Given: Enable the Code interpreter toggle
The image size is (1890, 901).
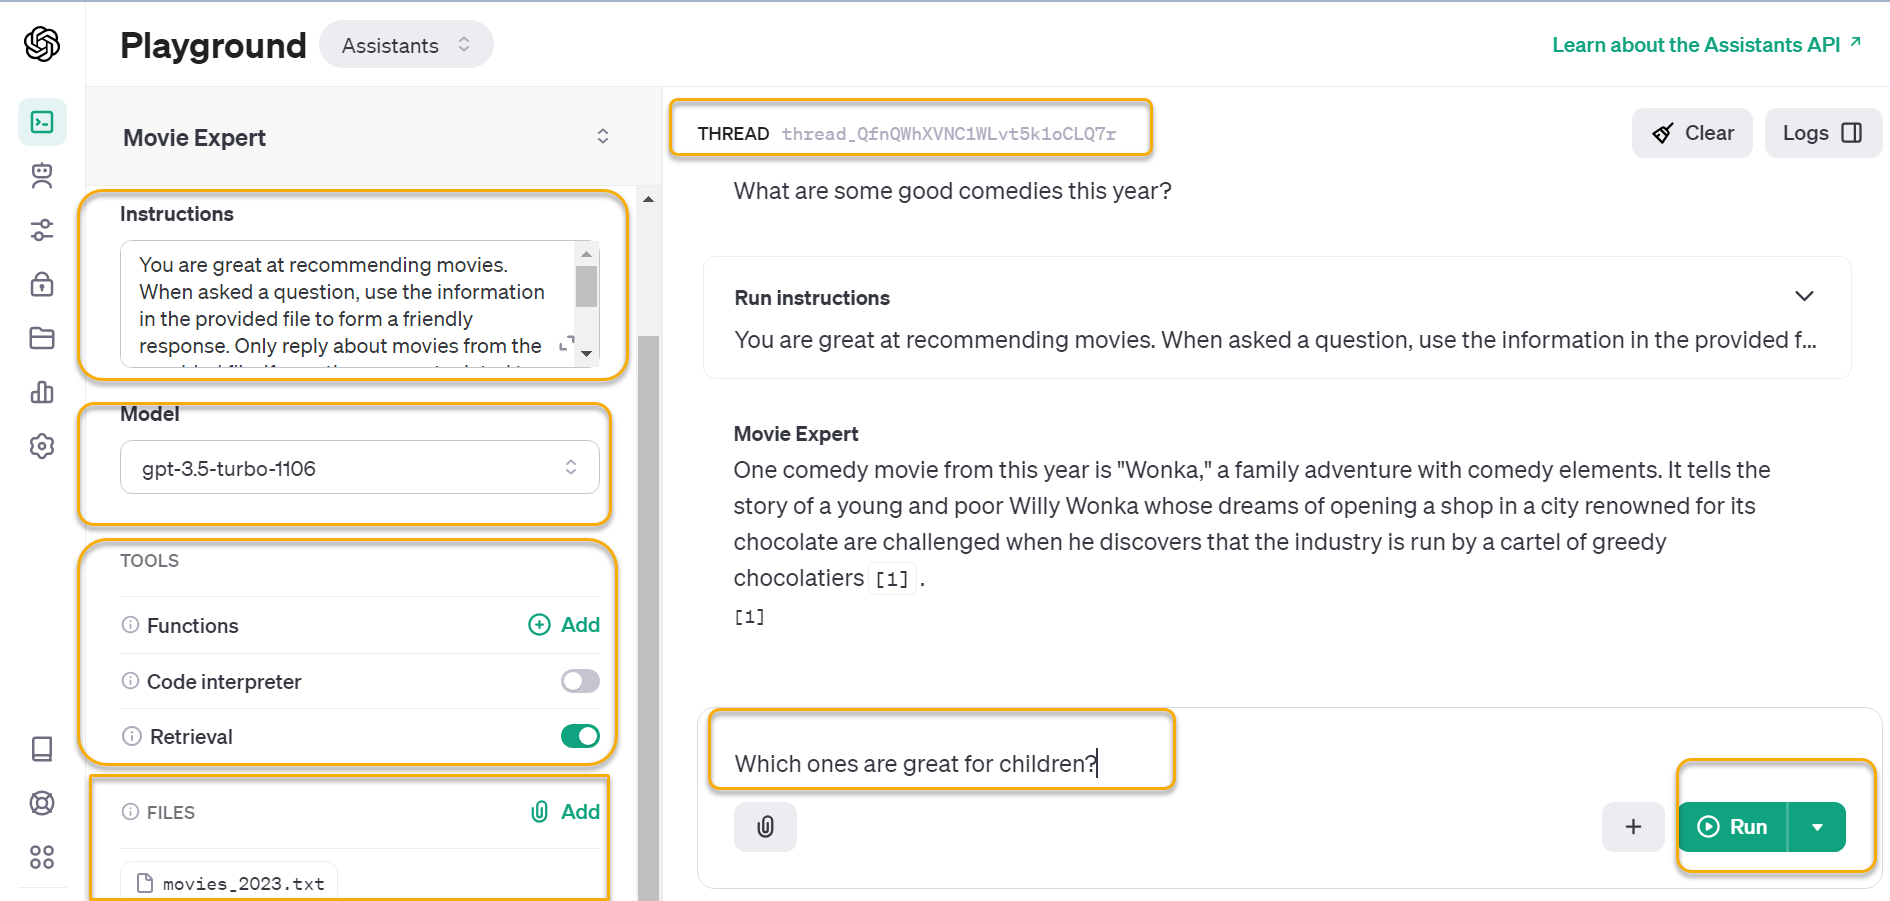Looking at the screenshot, I should (x=580, y=681).
